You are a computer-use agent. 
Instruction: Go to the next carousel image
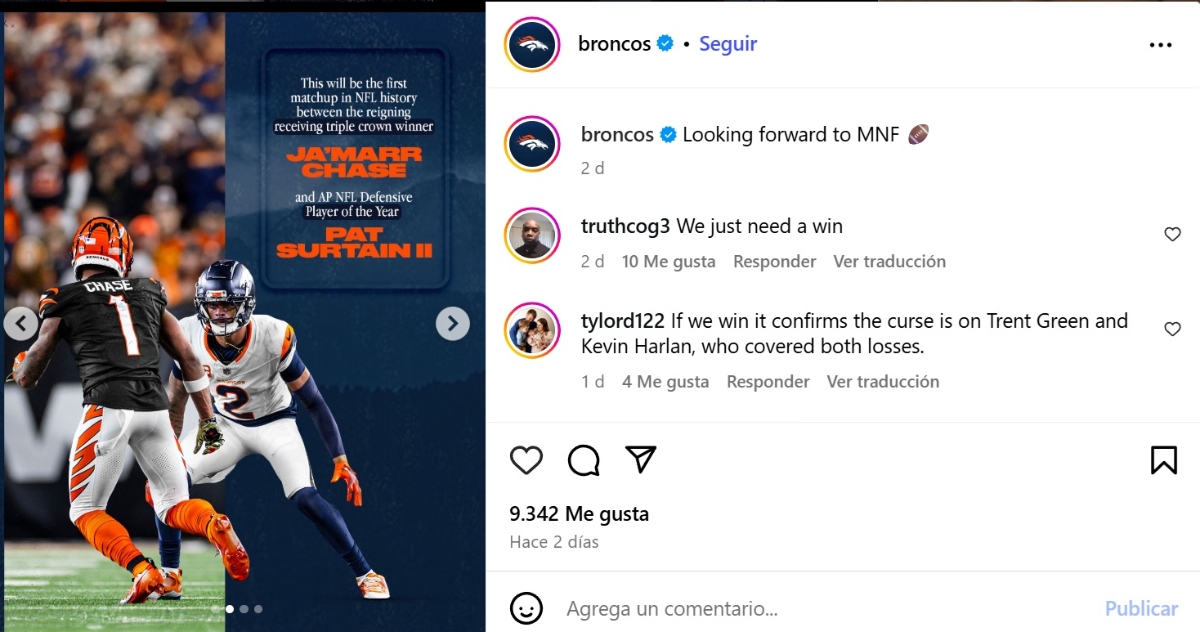coord(453,323)
